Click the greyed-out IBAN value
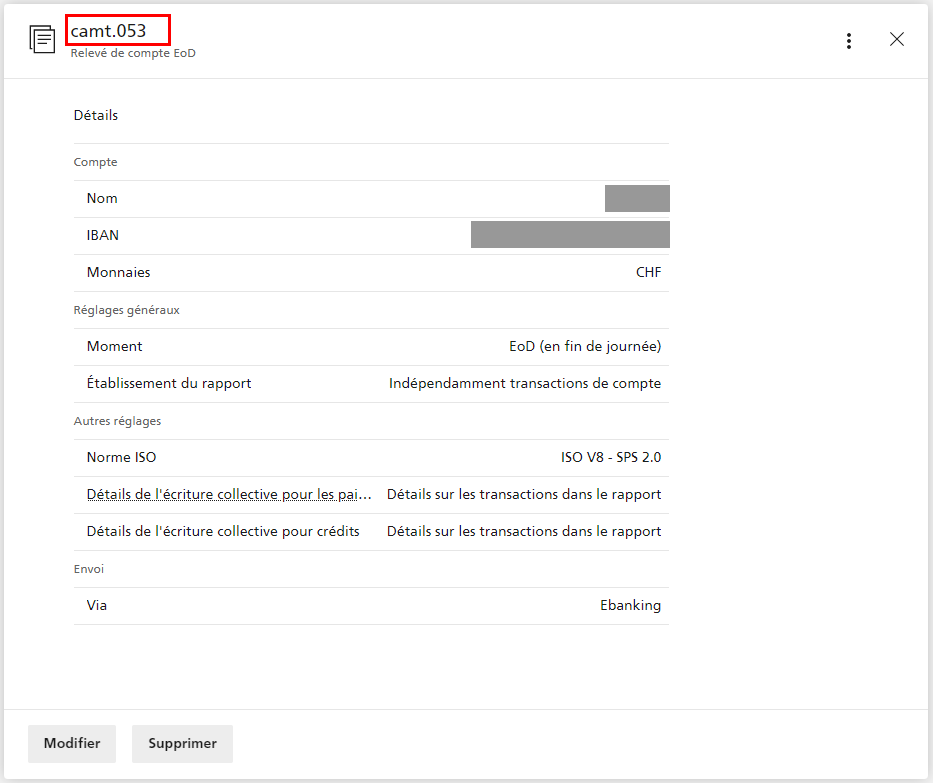933x783 pixels. pos(570,235)
